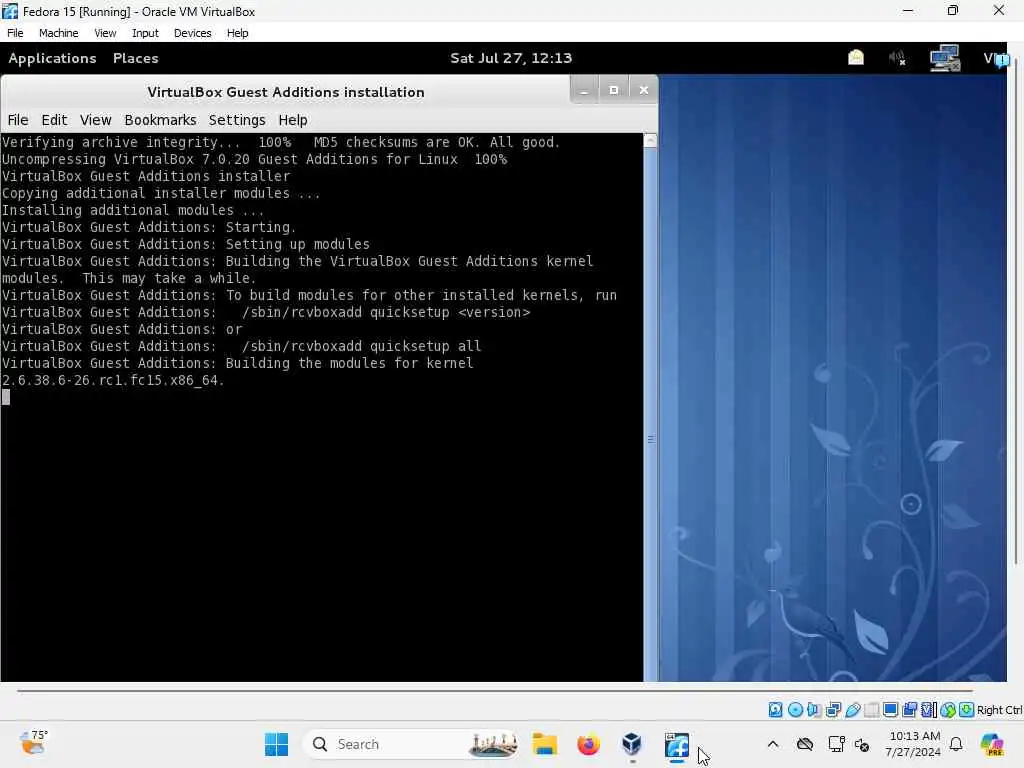The width and height of the screenshot is (1024, 768).
Task: Open terminal Settings menu
Action: tap(237, 120)
